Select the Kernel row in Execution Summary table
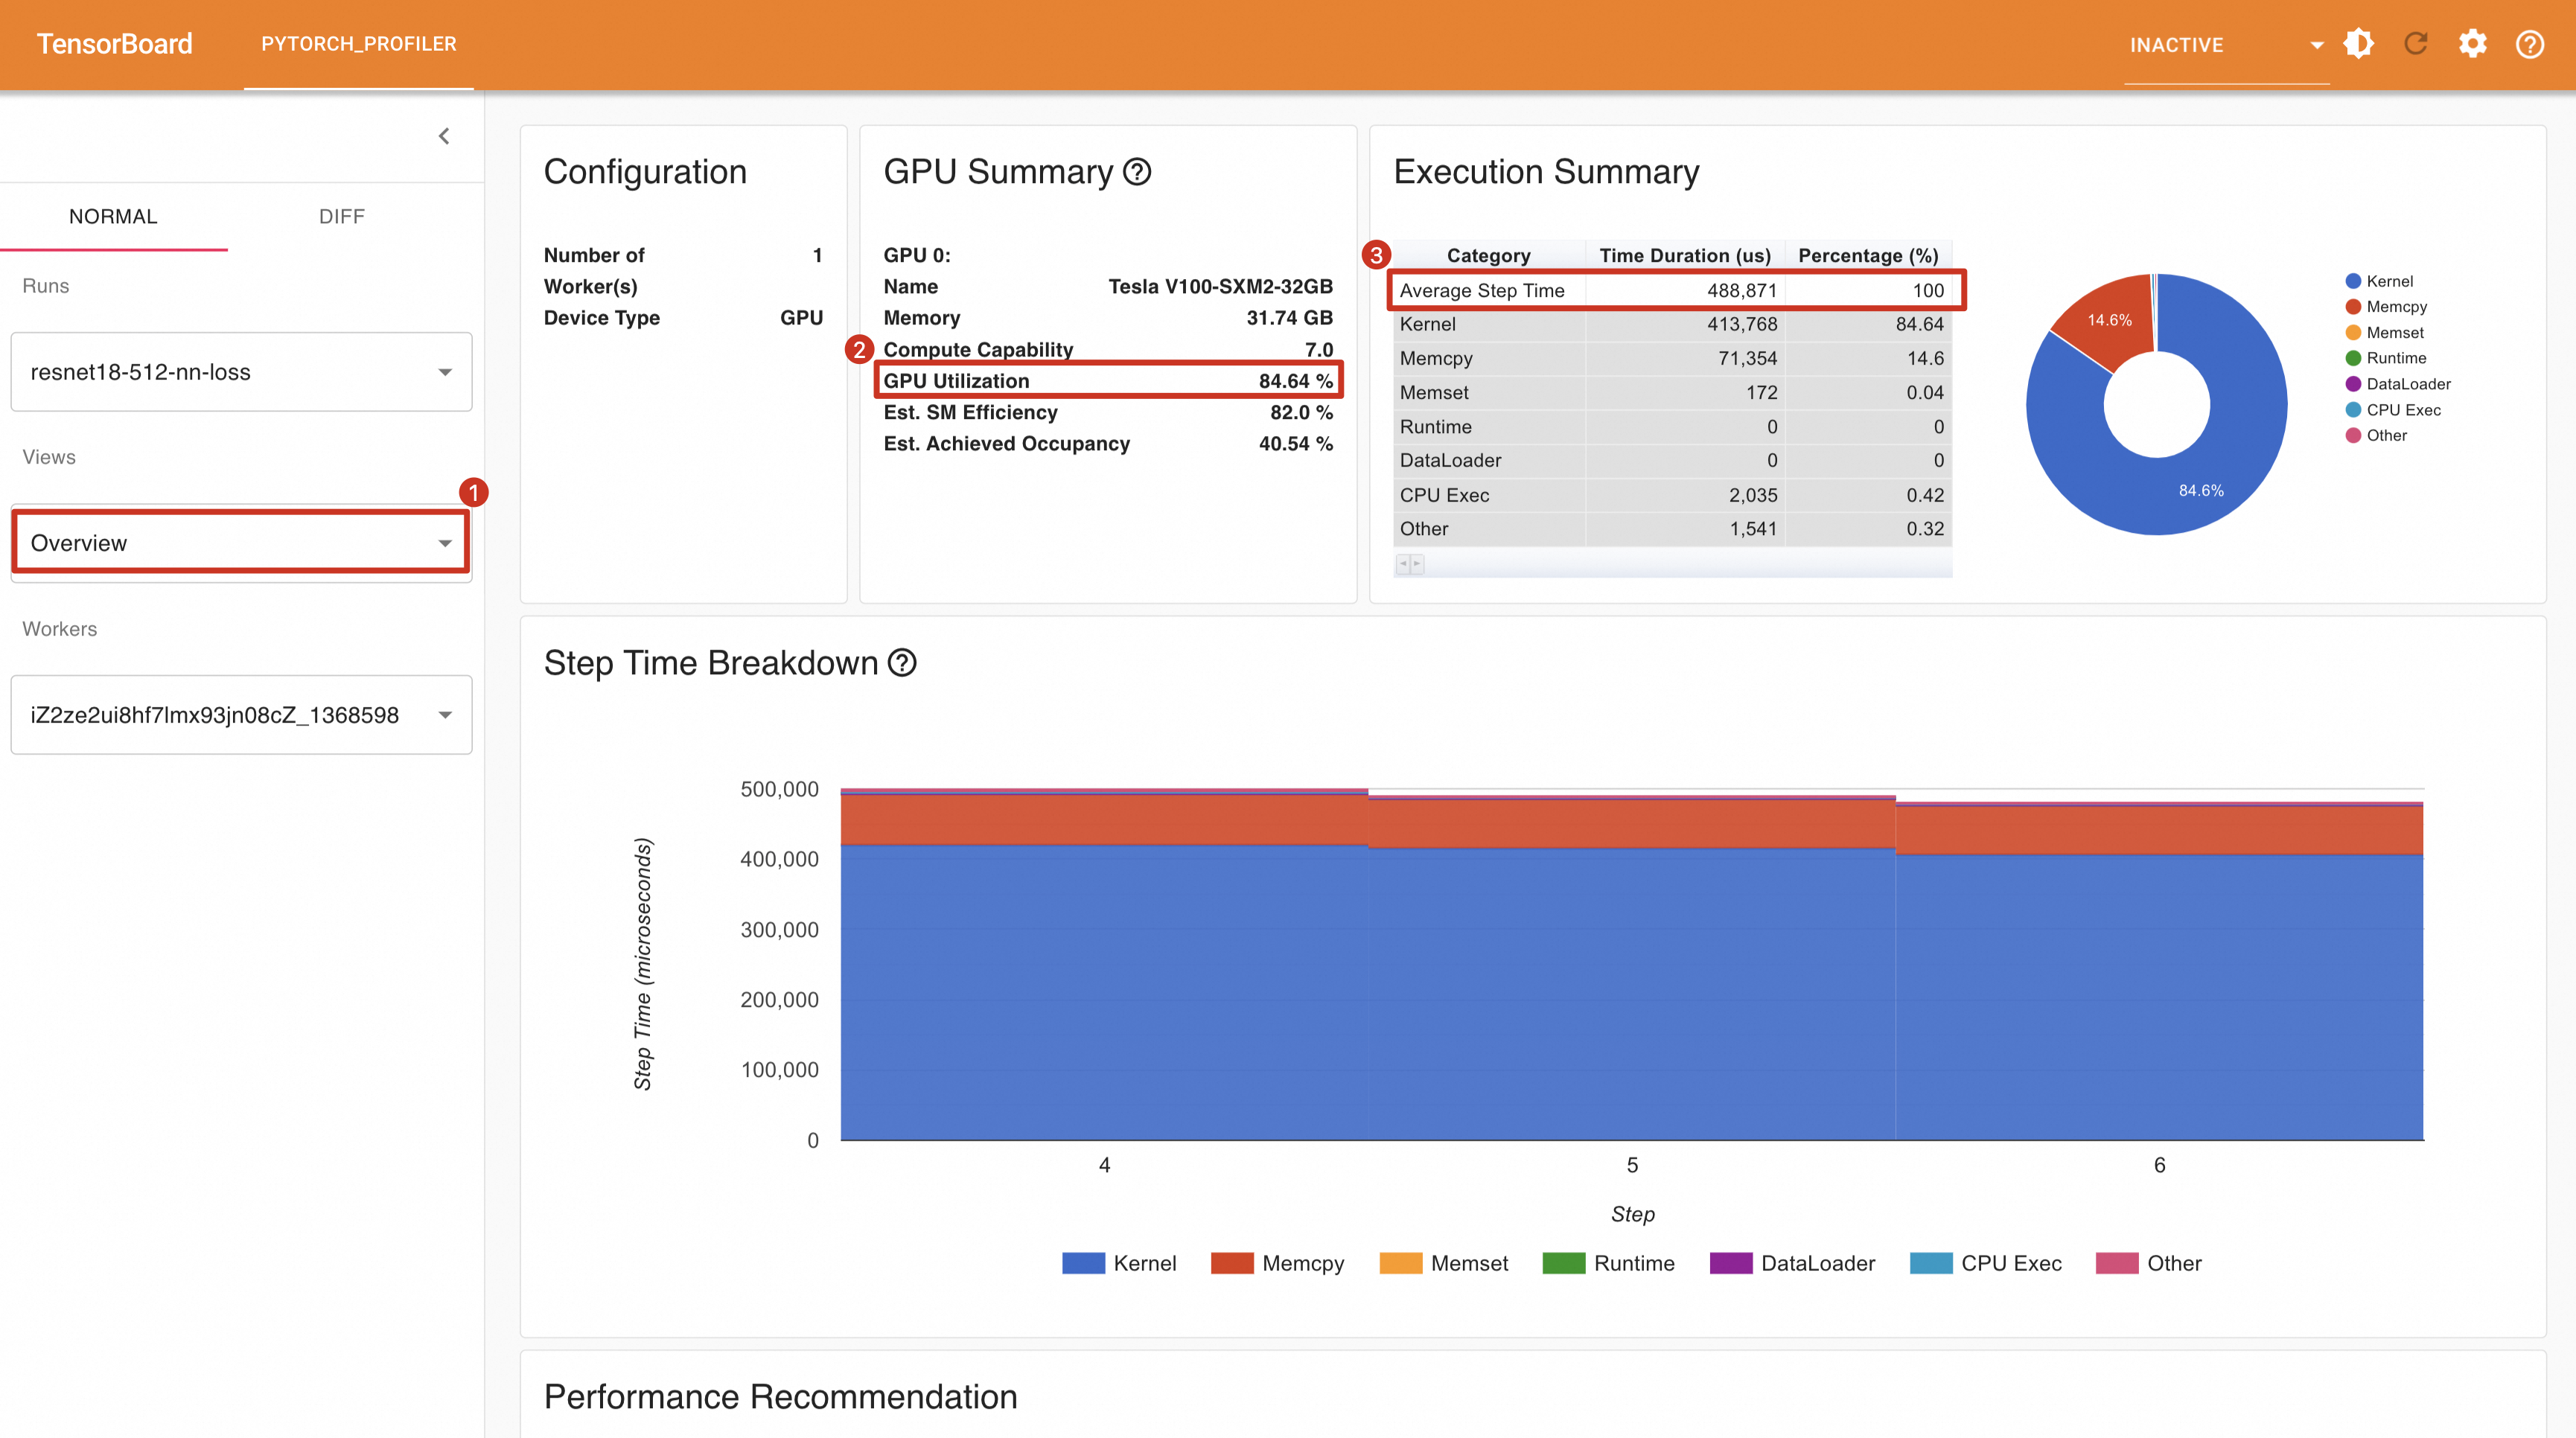 [1672, 324]
